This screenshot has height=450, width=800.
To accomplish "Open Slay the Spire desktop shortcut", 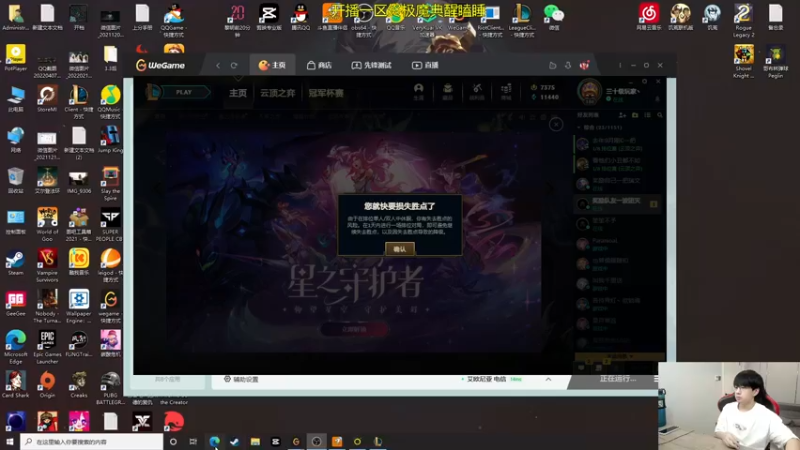I will point(110,184).
